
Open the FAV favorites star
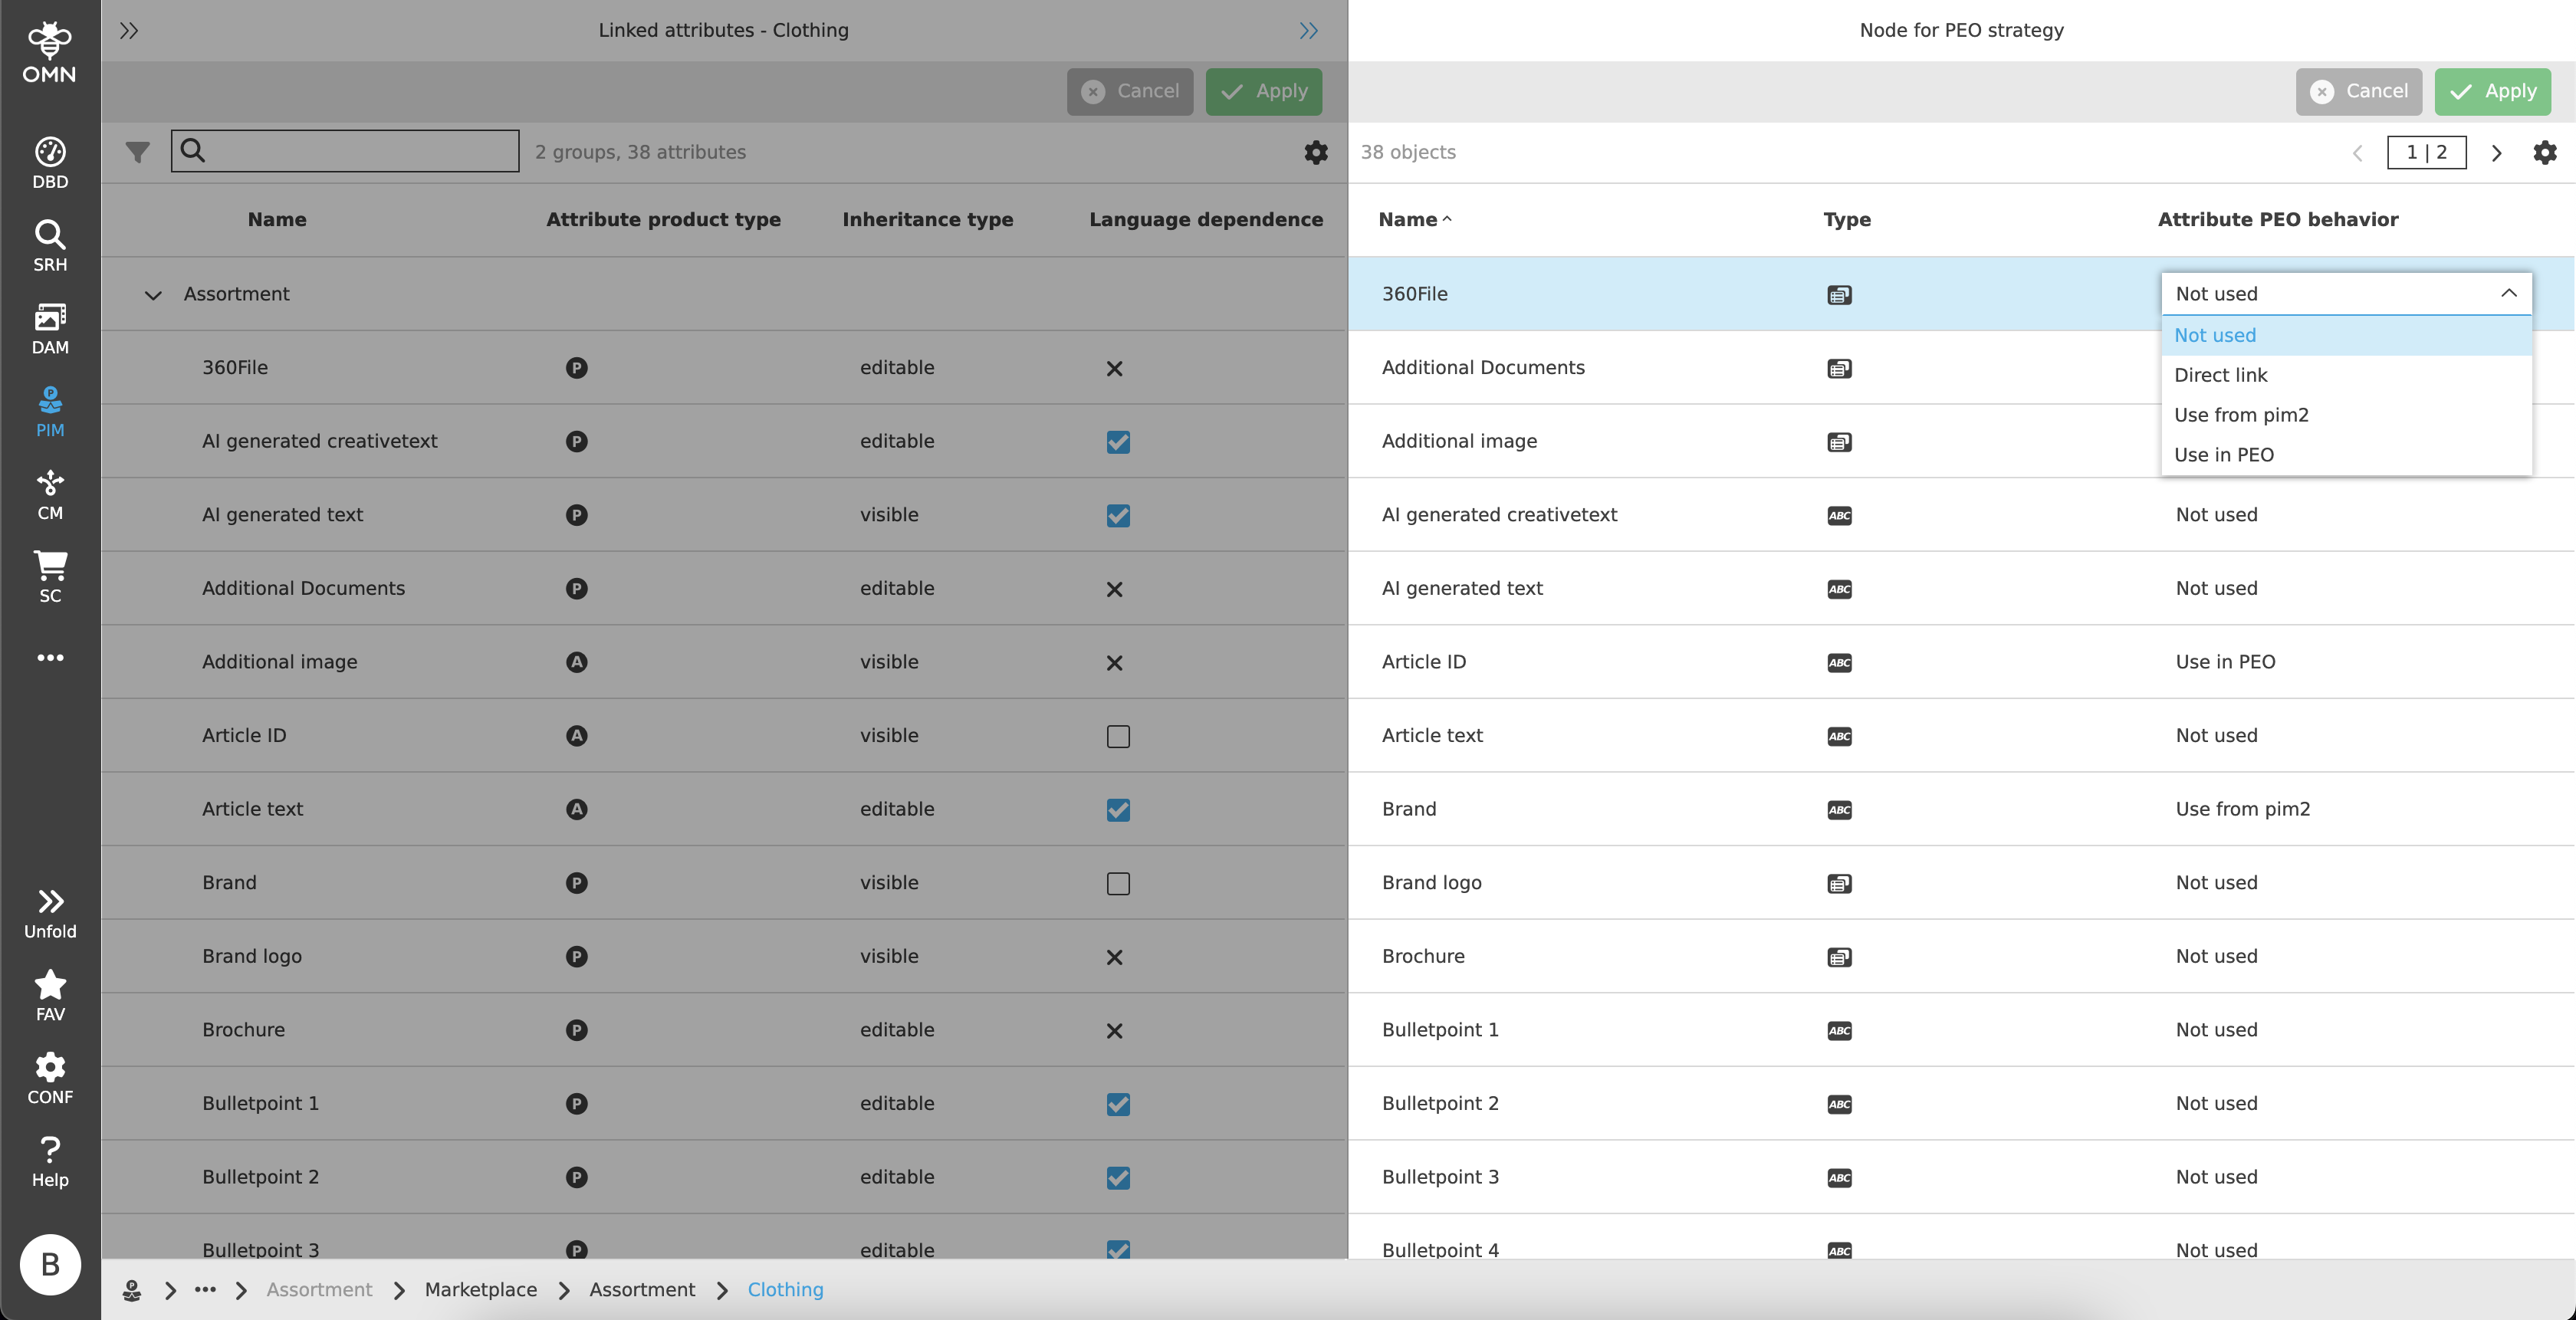(x=50, y=995)
